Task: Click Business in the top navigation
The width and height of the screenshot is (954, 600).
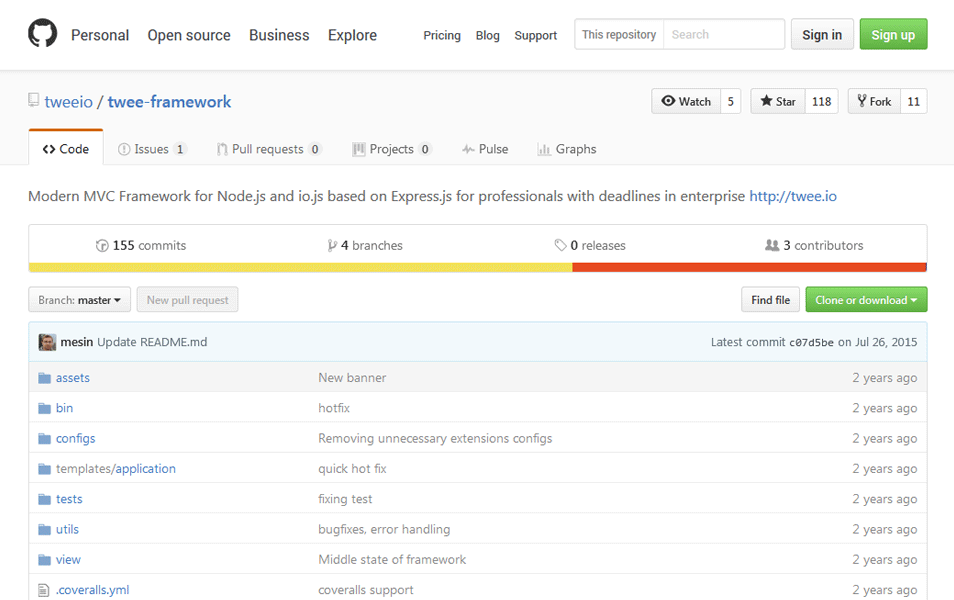Action: (x=279, y=35)
